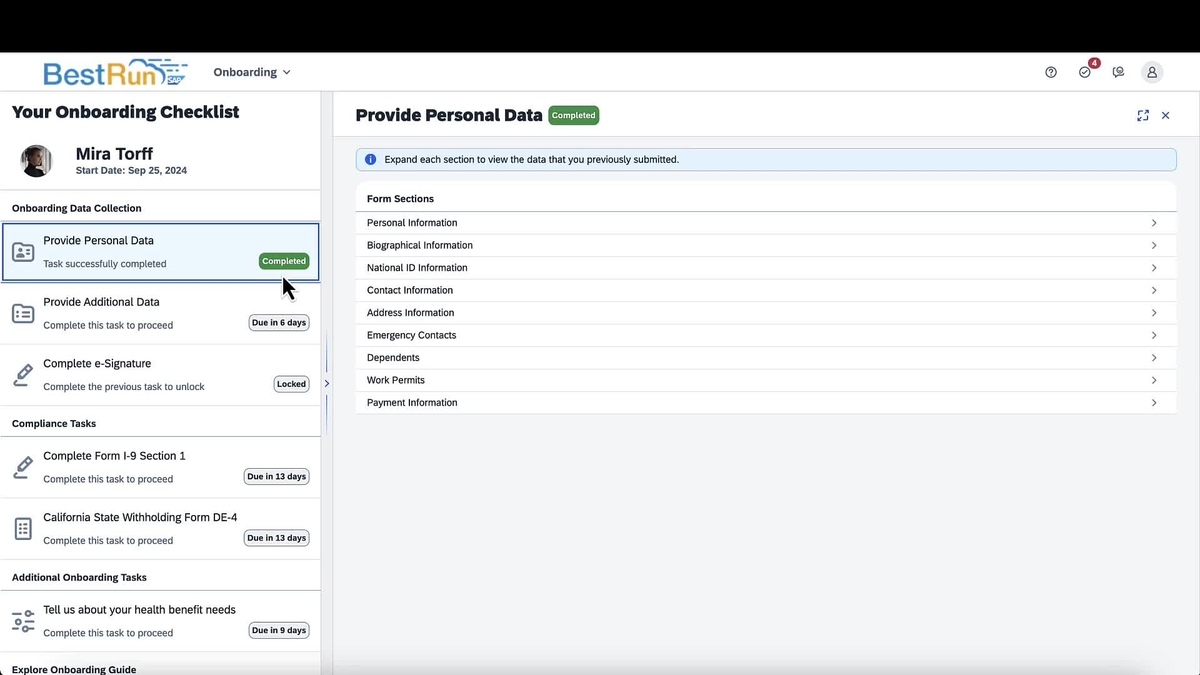Click the California DE-4 form icon

[22, 528]
